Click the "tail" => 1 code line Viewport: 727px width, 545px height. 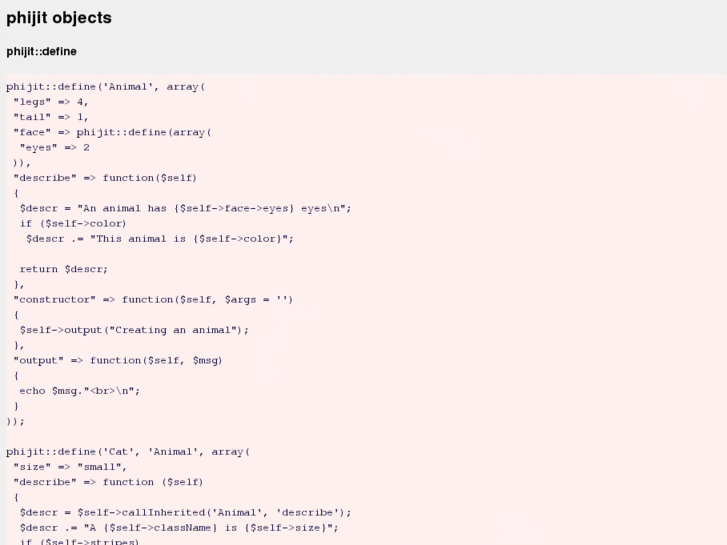[x=51, y=117]
